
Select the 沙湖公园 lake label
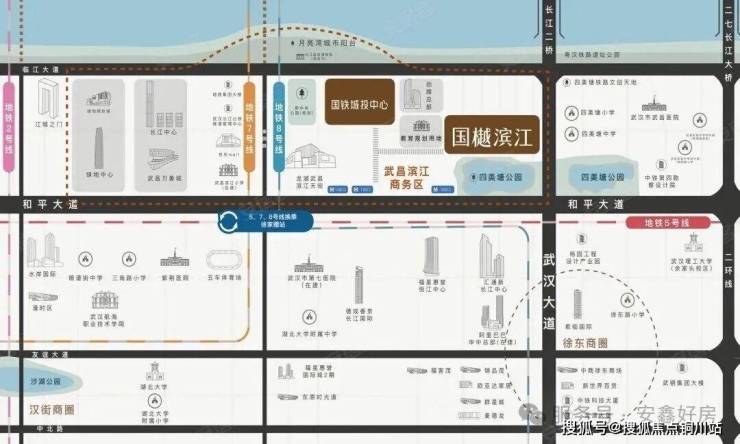click(45, 381)
